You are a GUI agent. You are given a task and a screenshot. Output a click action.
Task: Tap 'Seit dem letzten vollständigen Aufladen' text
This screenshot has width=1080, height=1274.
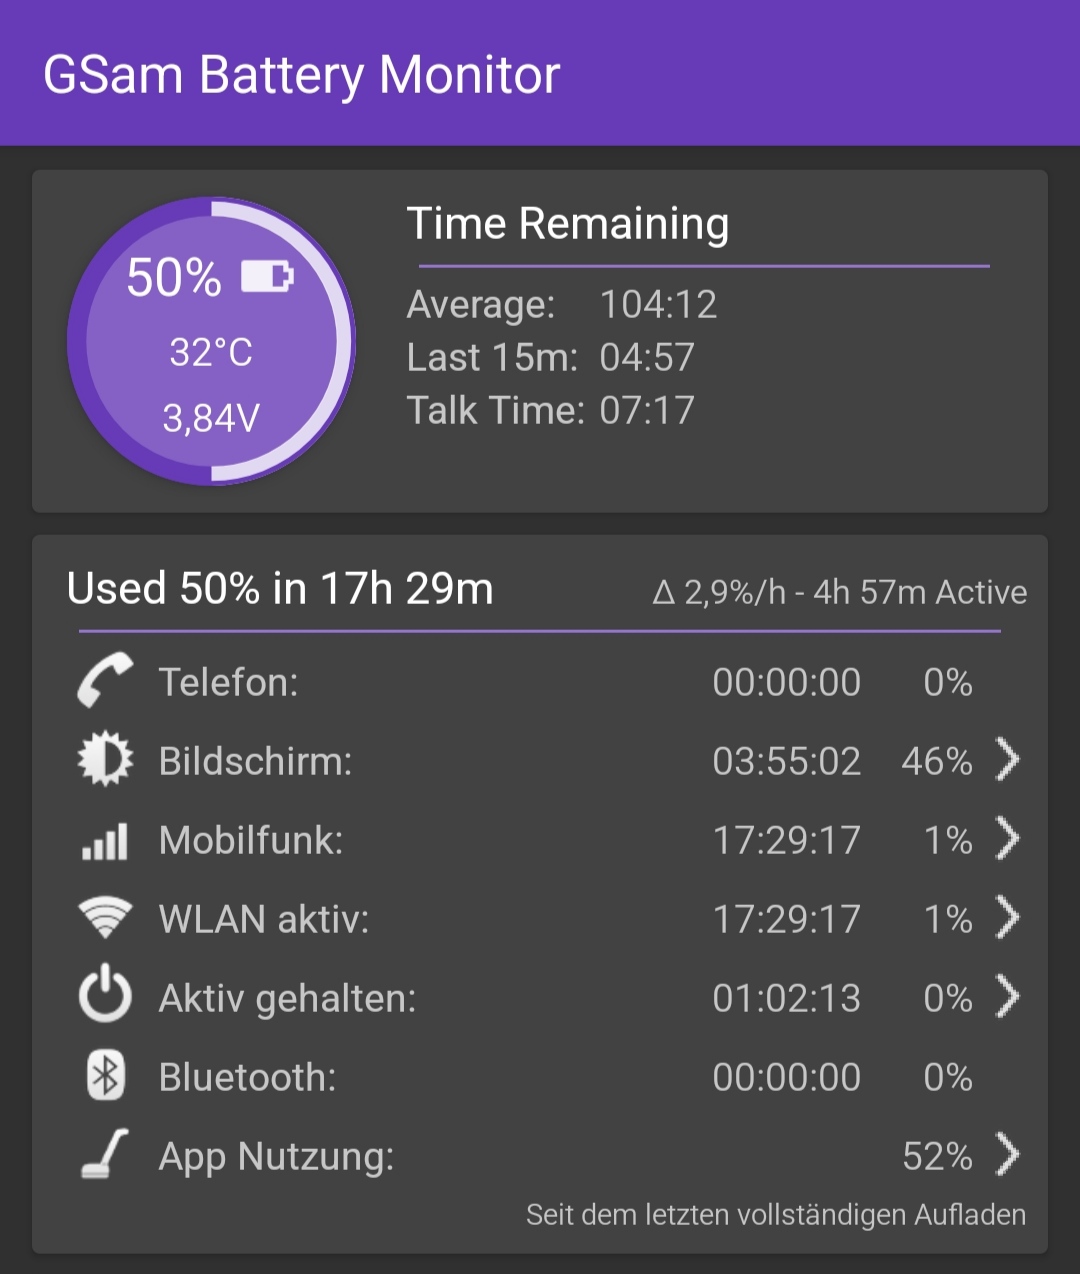776,1215
